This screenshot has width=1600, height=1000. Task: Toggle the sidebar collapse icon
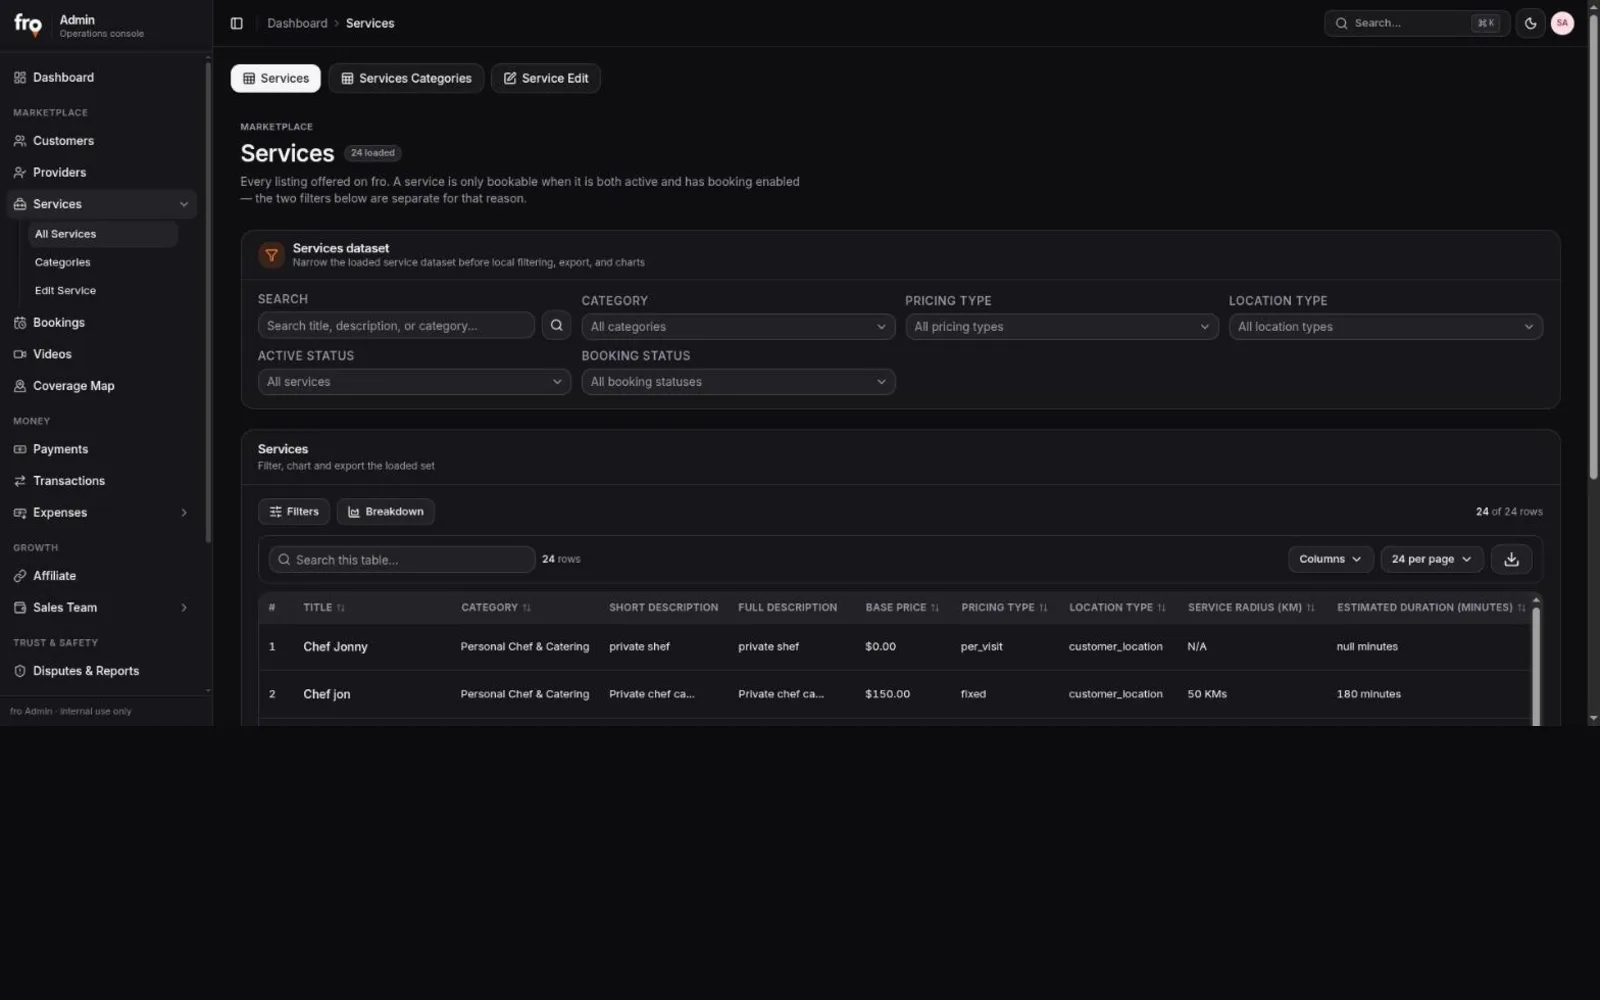point(237,23)
